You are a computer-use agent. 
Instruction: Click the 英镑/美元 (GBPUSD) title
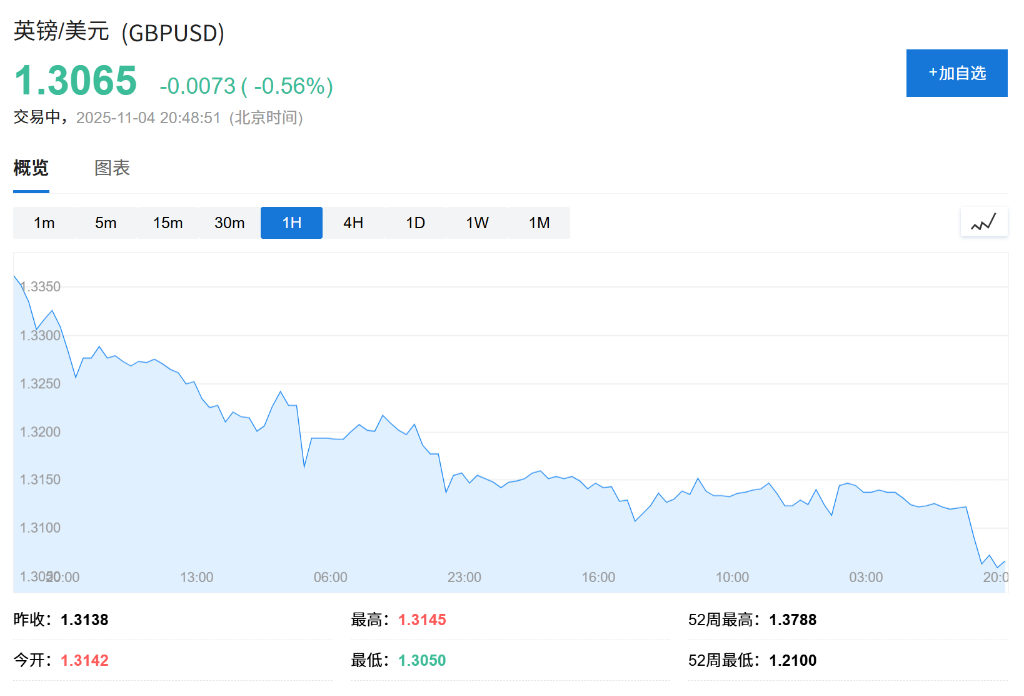click(117, 32)
